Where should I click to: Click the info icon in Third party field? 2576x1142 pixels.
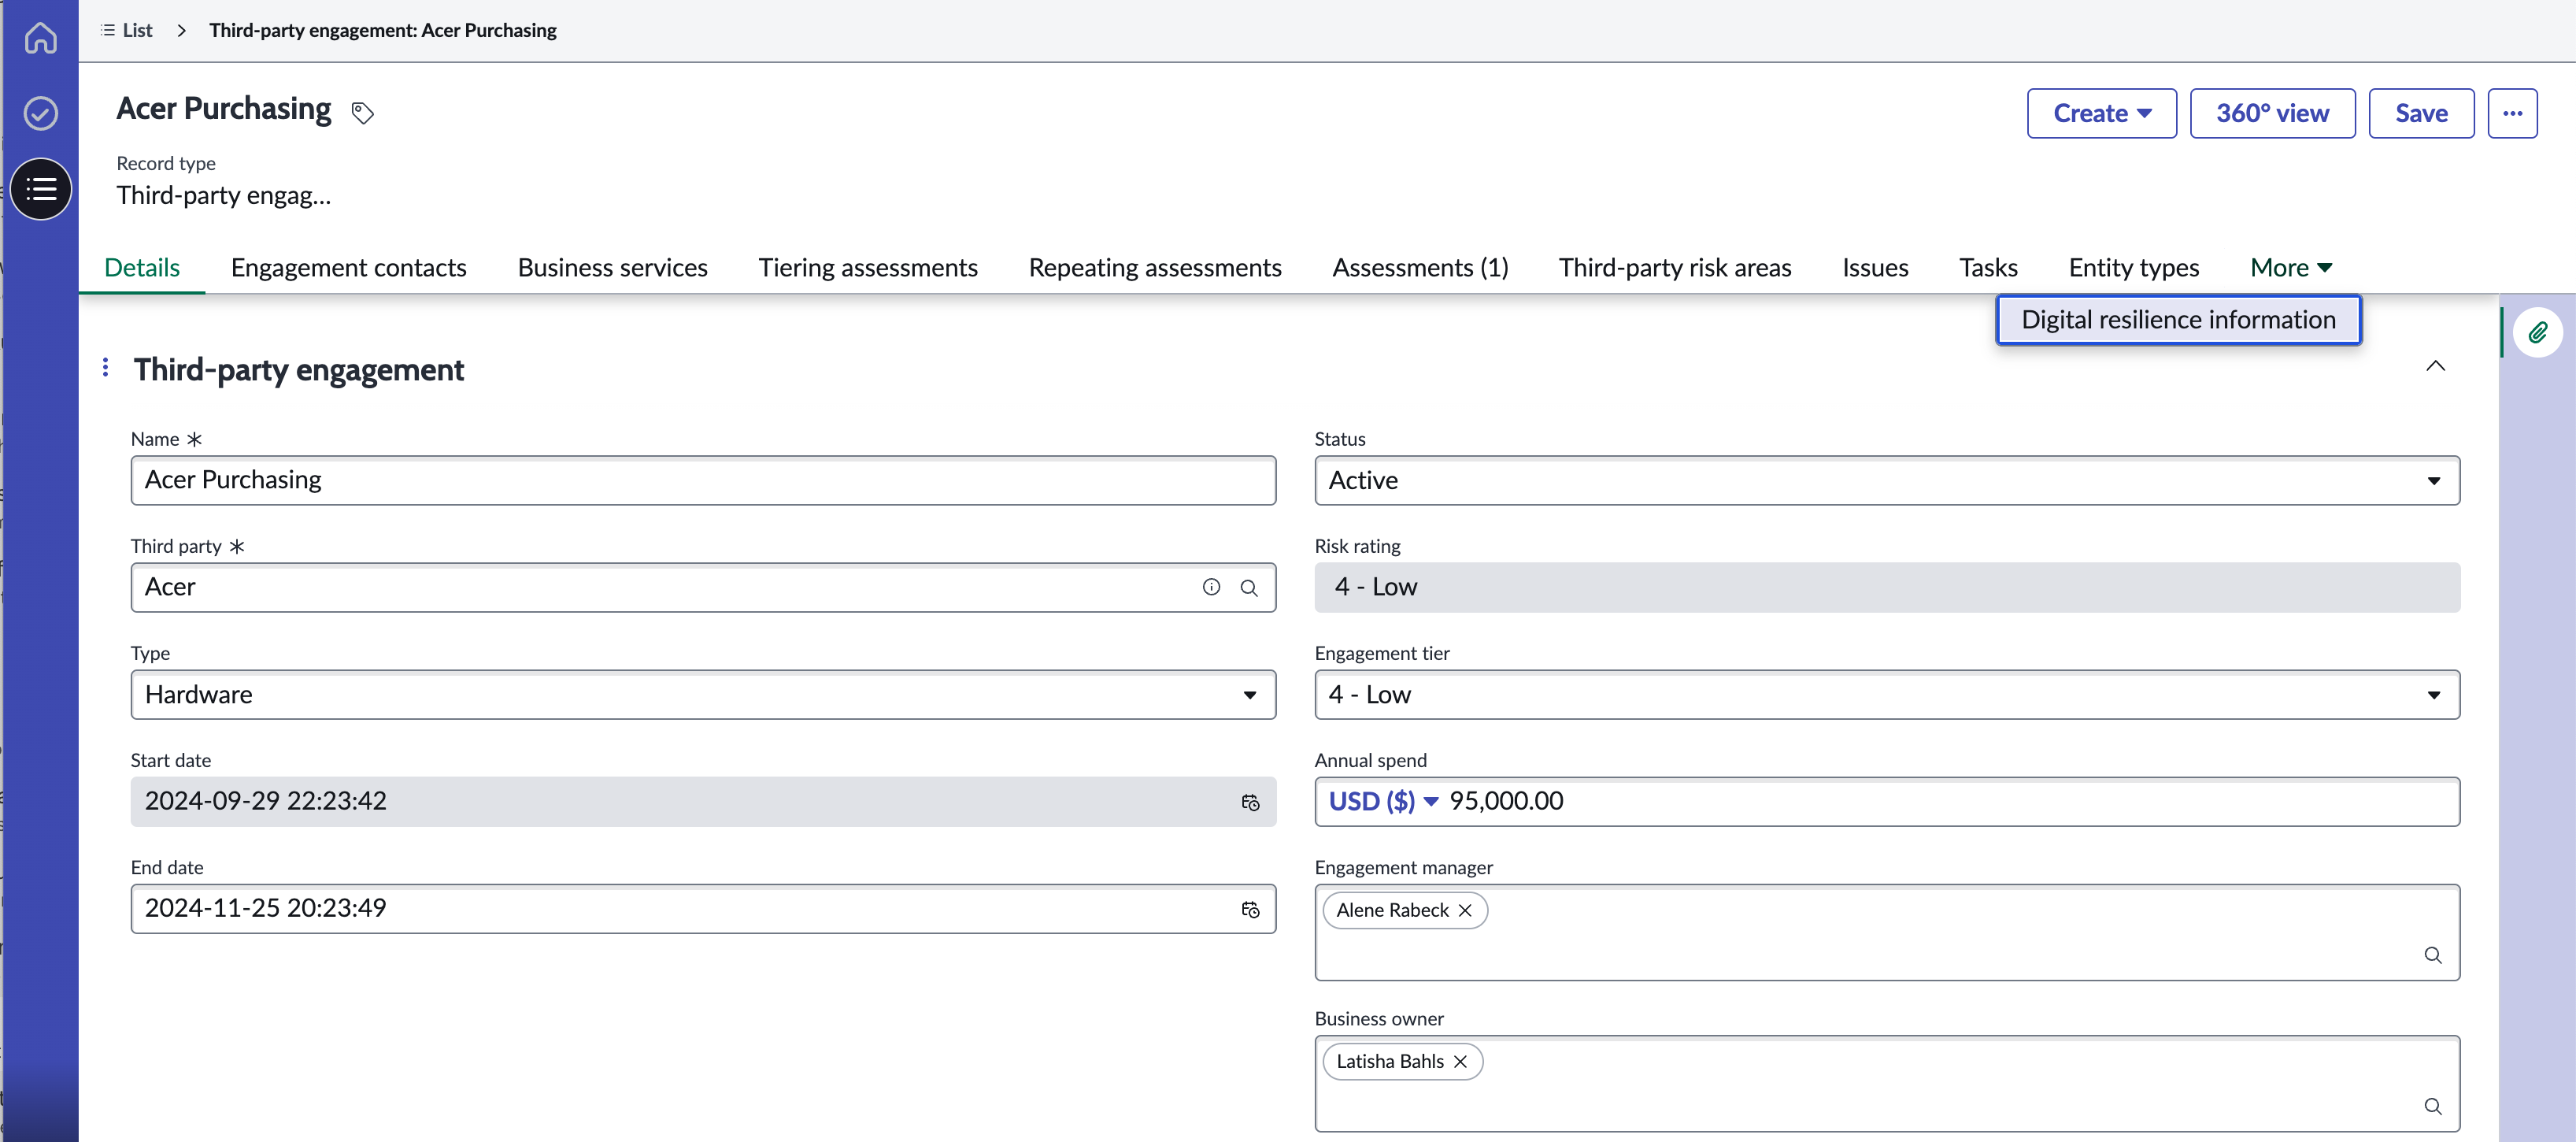[1211, 587]
